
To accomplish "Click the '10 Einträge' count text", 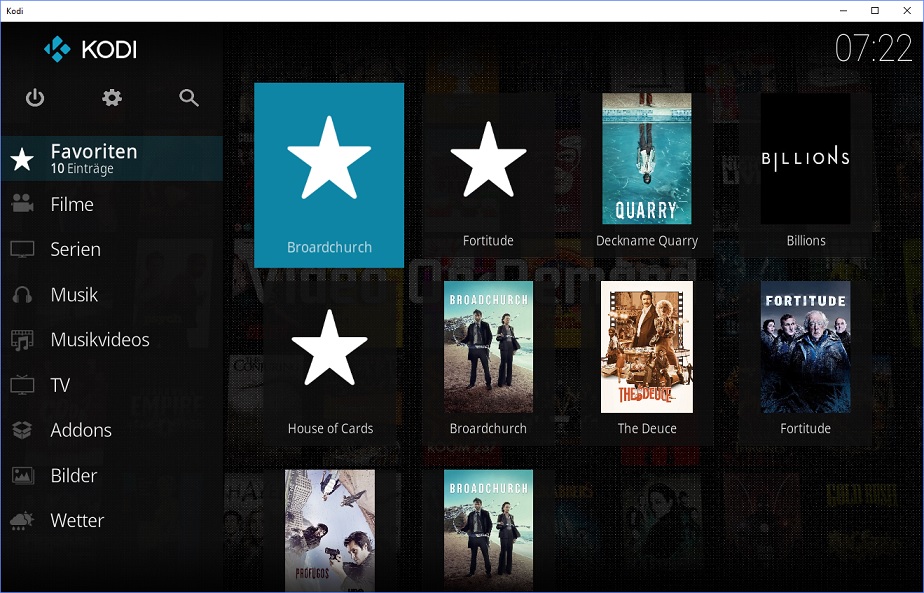I will (82, 169).
